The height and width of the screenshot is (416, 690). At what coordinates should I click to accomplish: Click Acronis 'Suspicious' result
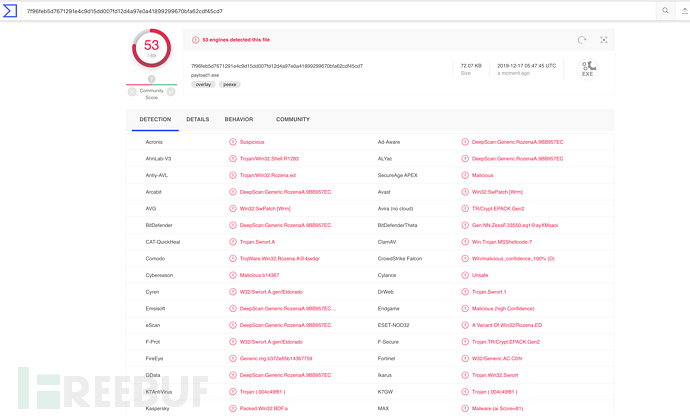click(x=252, y=142)
